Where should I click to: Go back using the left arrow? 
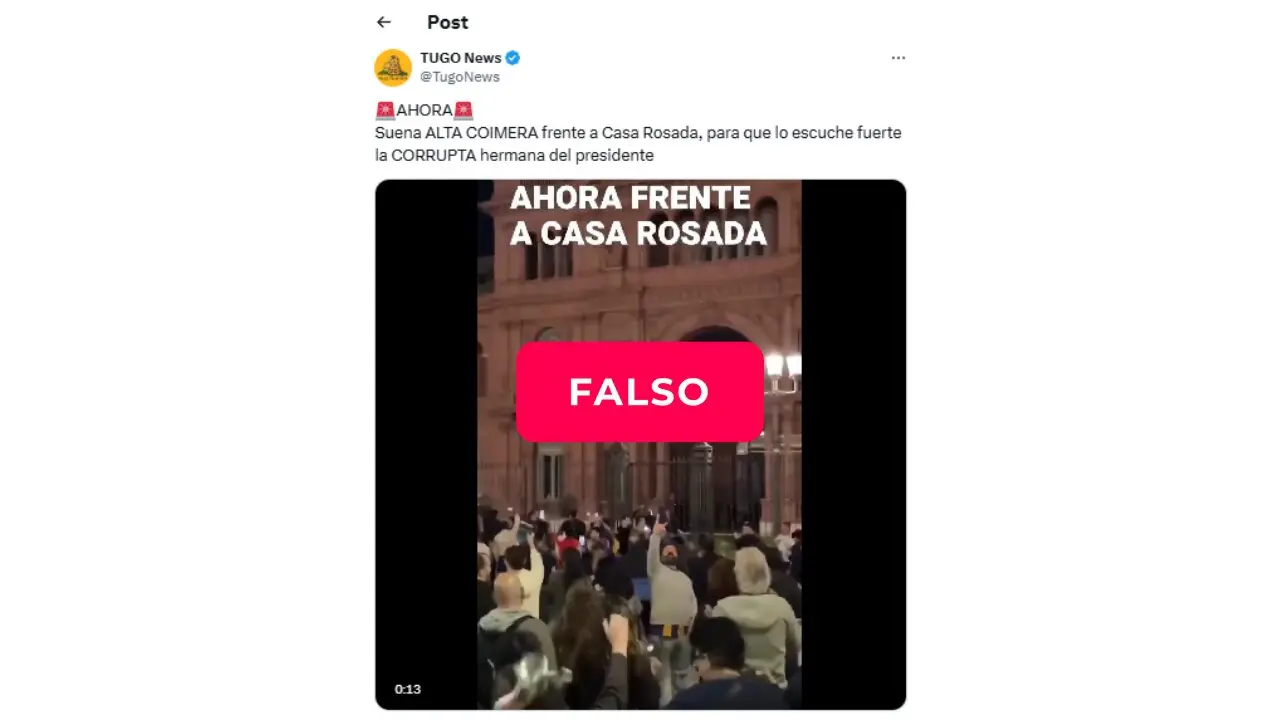pos(384,22)
